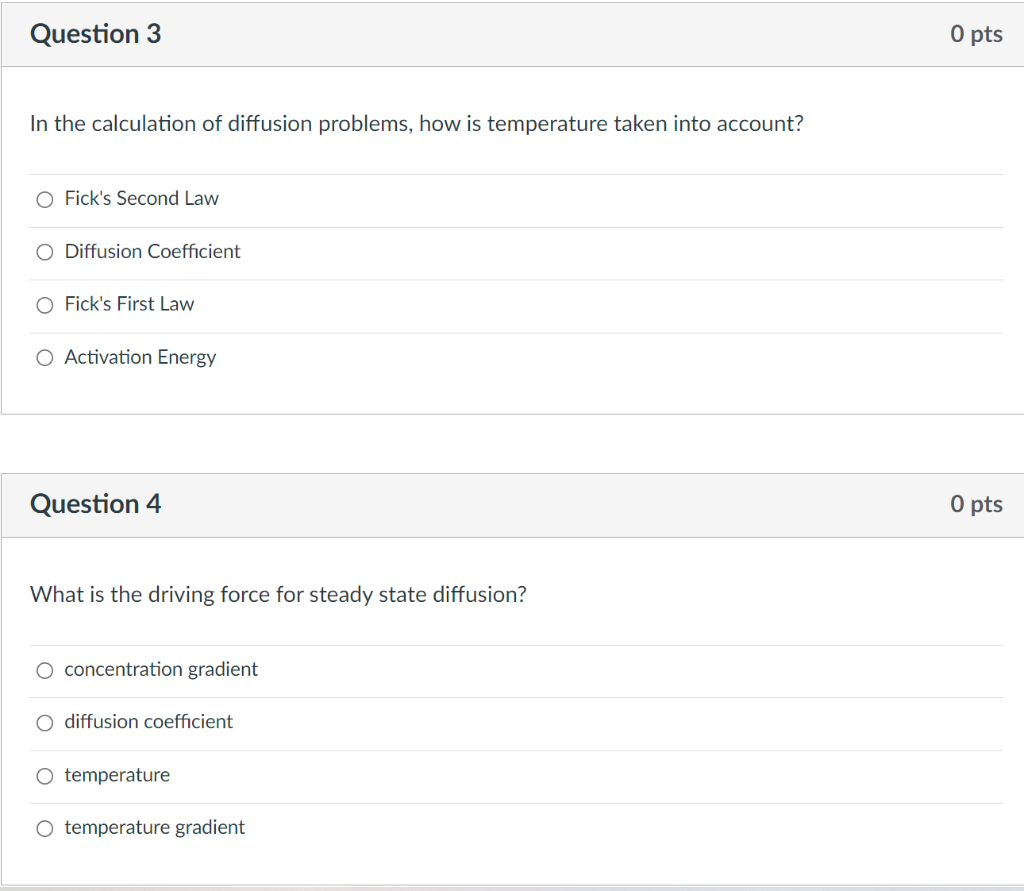Click the Question 4 heading
The width and height of the screenshot is (1024, 891).
click(x=95, y=504)
